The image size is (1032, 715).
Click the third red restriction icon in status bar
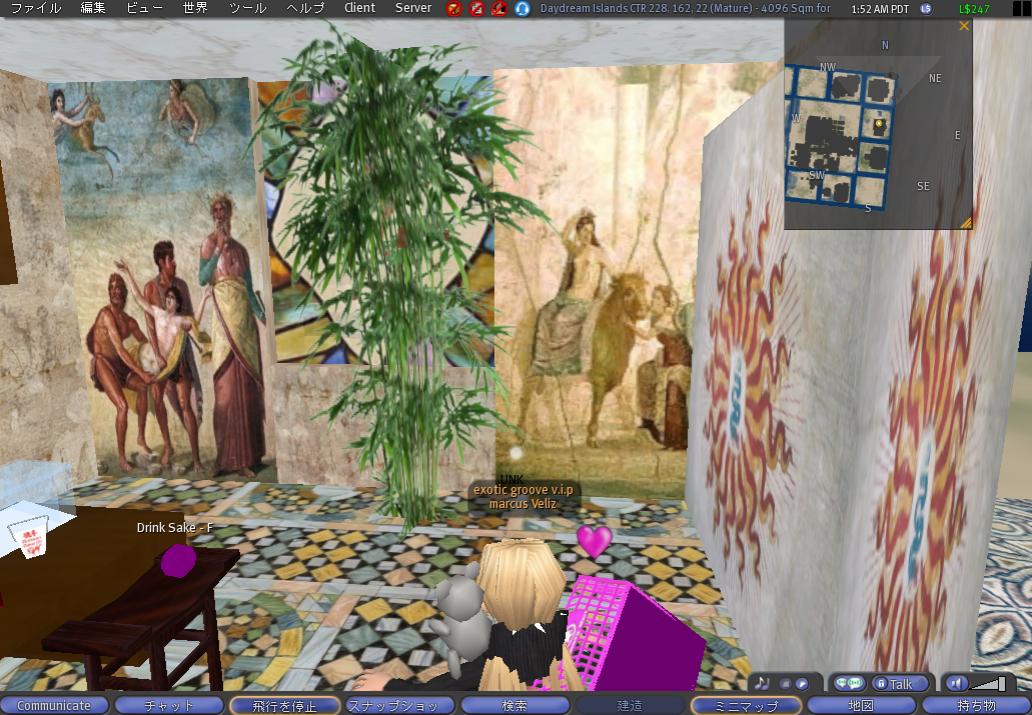[499, 9]
